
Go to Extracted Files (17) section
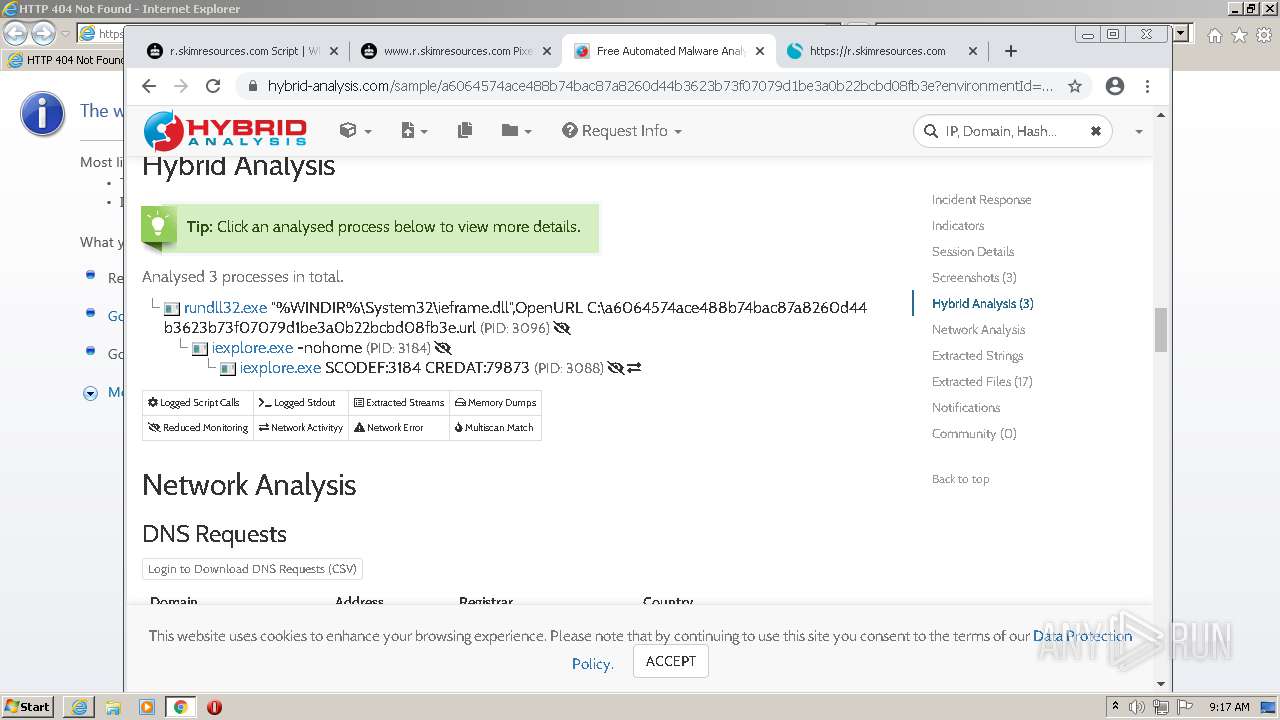(x=982, y=382)
